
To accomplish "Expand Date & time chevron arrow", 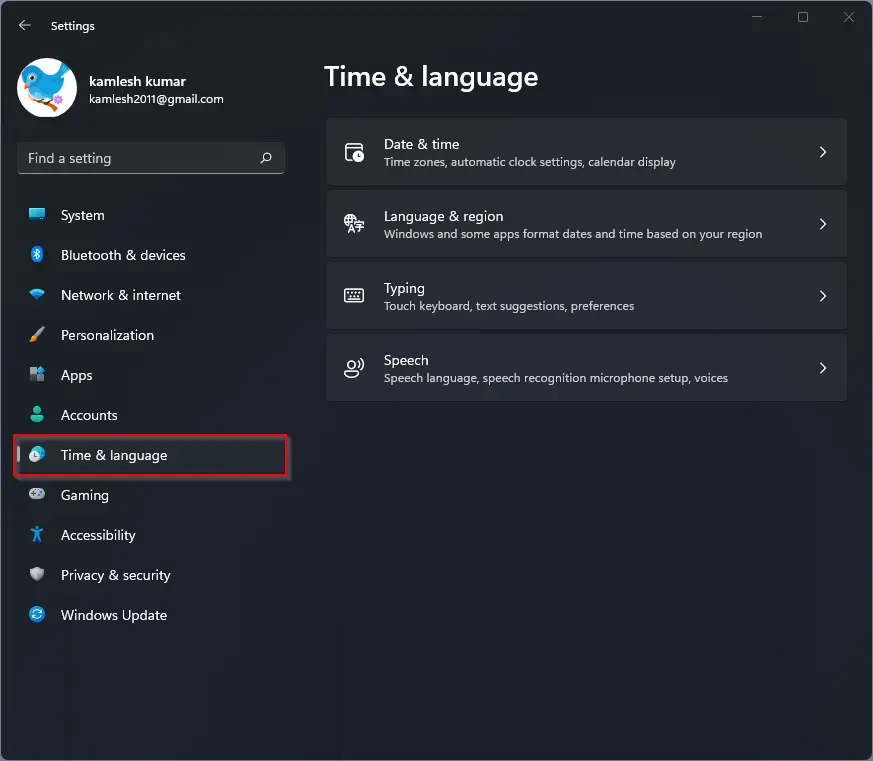I will [x=823, y=152].
